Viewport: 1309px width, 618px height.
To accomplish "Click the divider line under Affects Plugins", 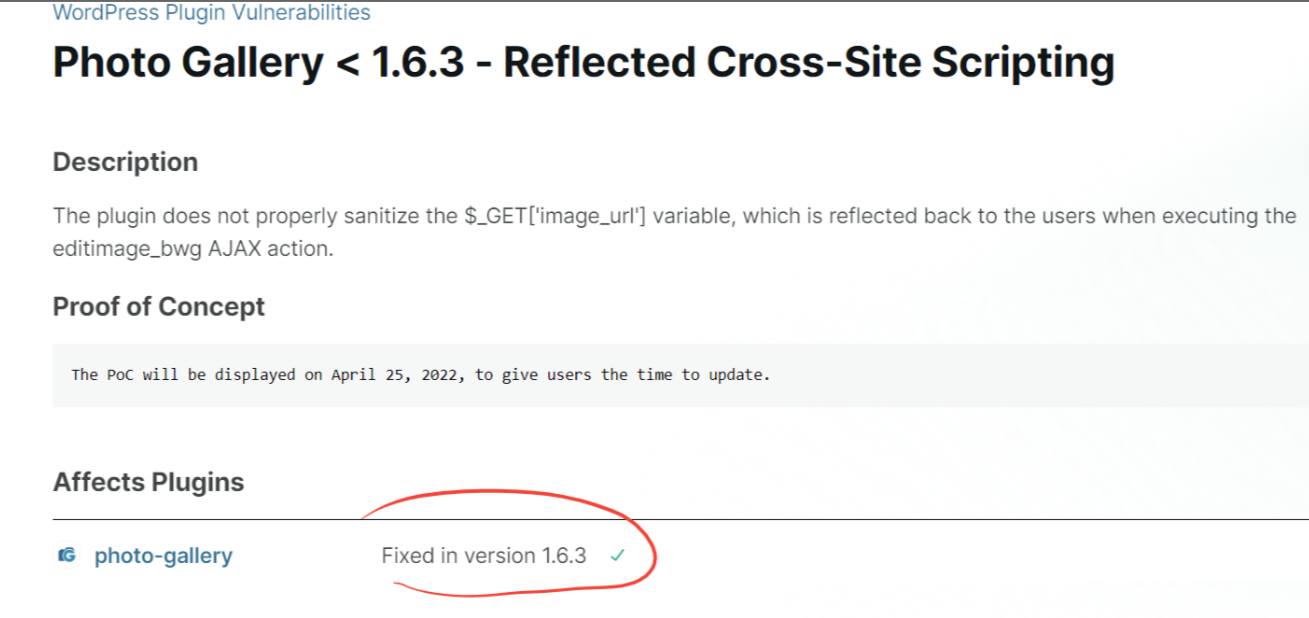I will coord(680,520).
